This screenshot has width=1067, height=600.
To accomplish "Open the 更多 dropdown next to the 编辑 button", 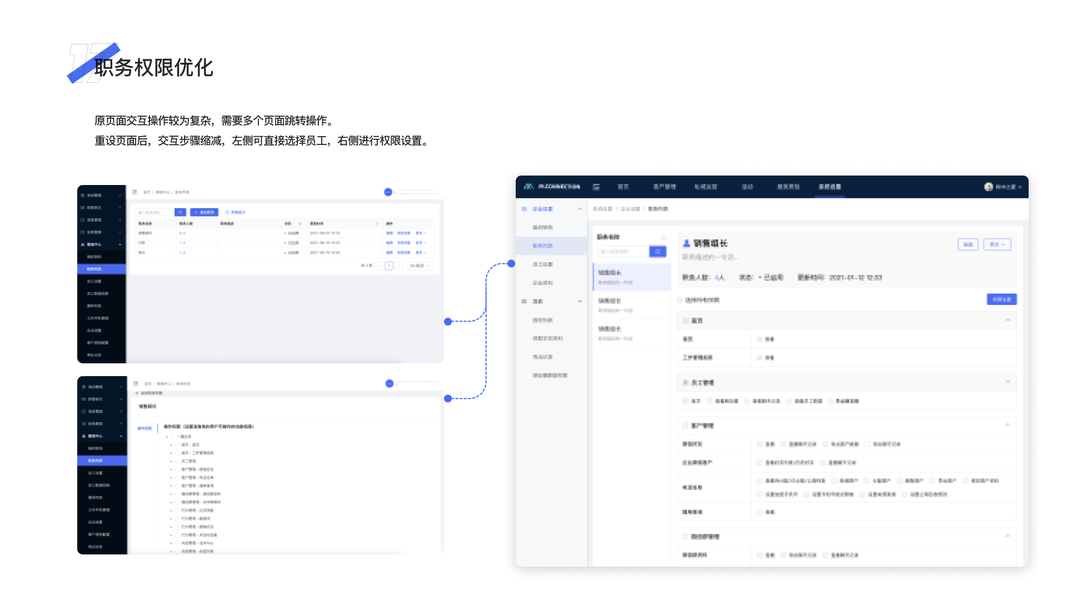I will click(x=998, y=244).
